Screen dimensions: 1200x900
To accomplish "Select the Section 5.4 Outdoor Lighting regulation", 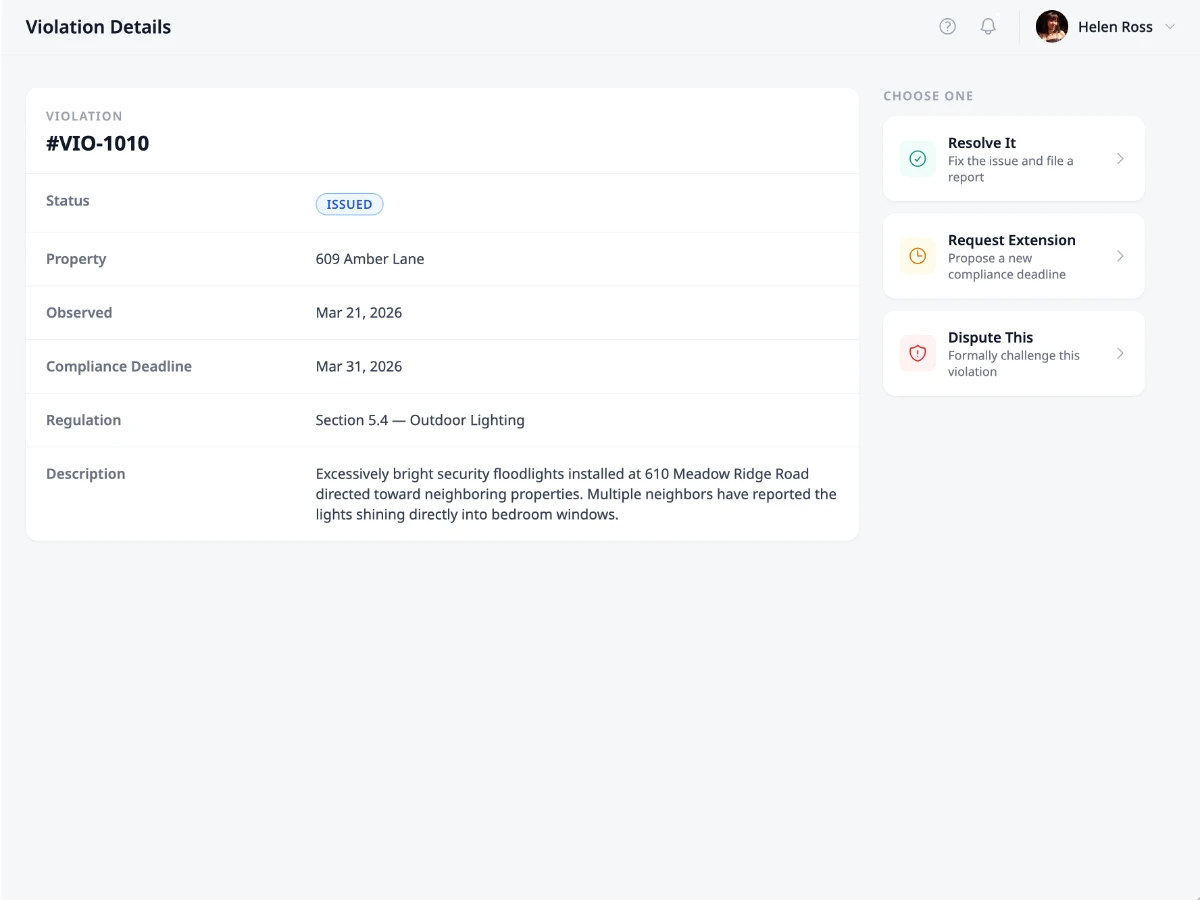I will tap(420, 419).
